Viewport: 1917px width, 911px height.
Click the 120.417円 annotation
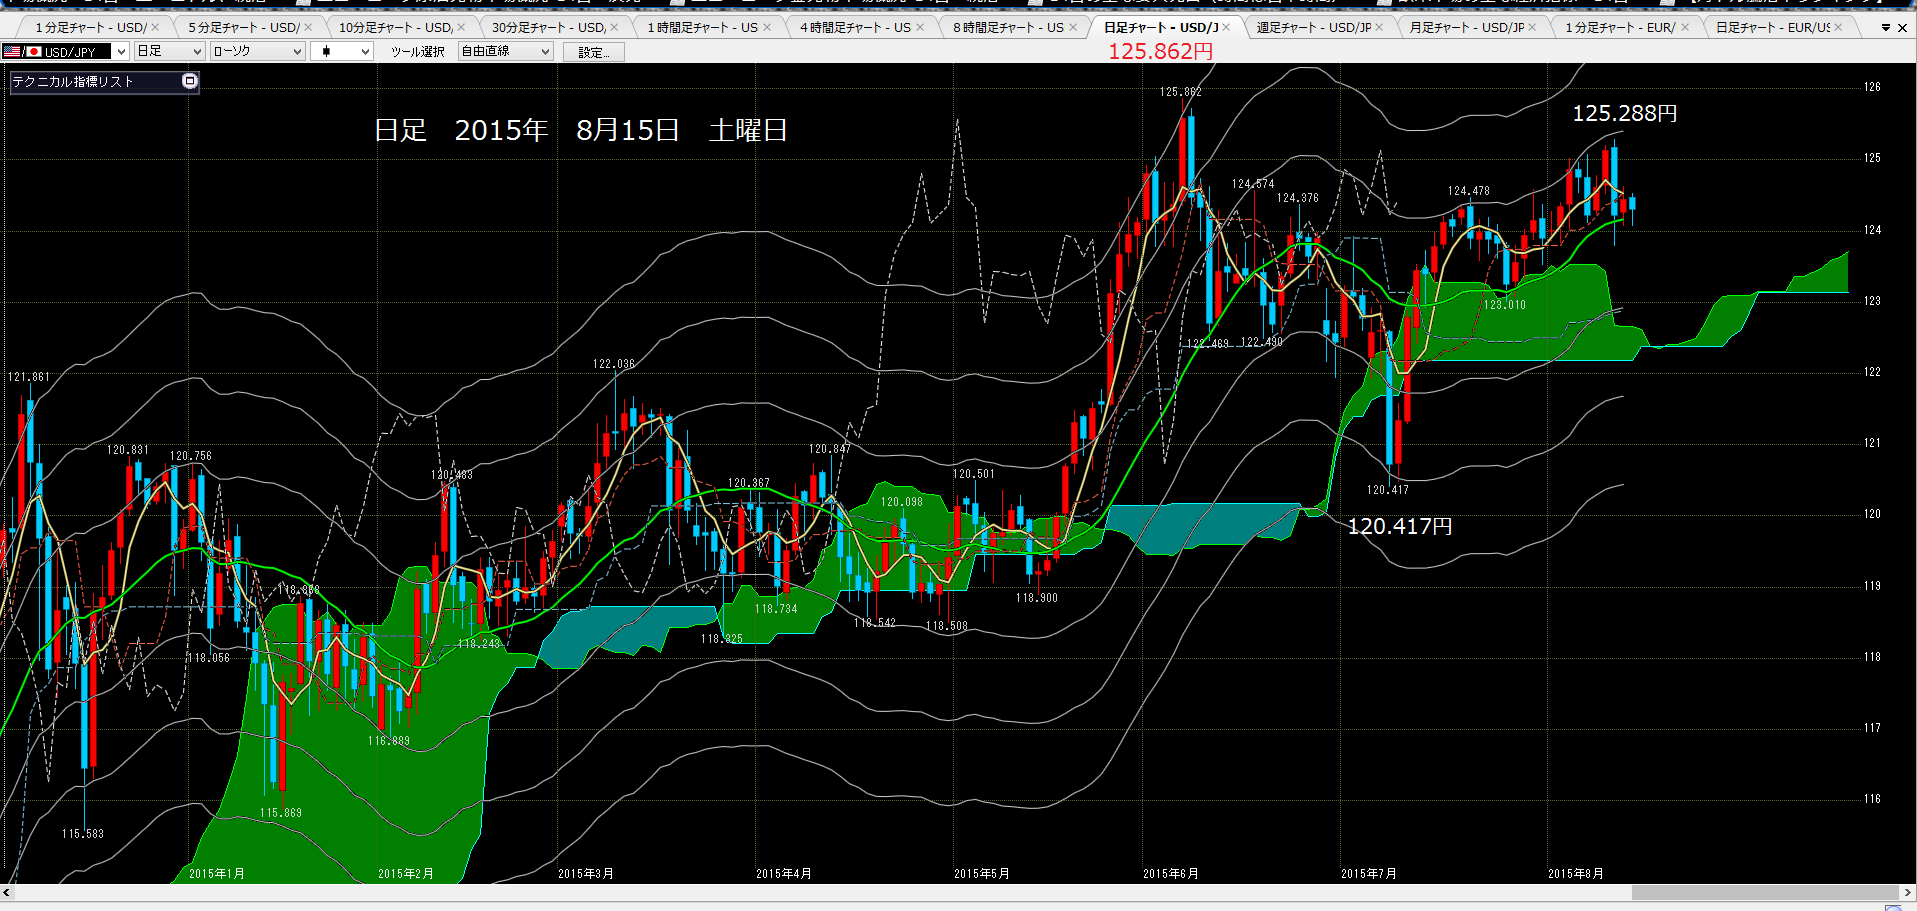(1400, 526)
